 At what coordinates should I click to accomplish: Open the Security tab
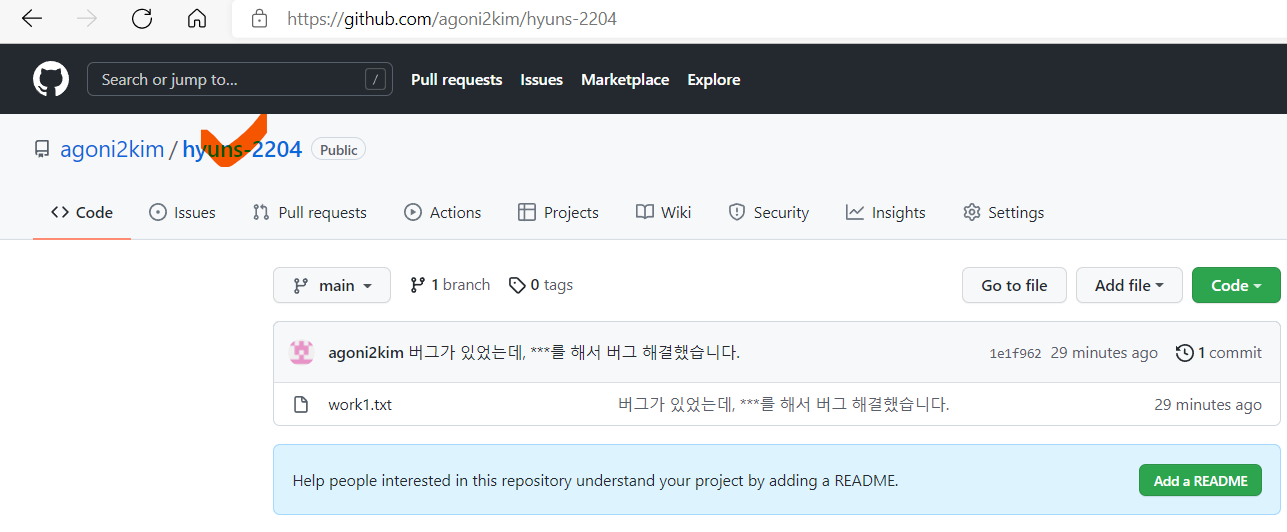(x=768, y=212)
